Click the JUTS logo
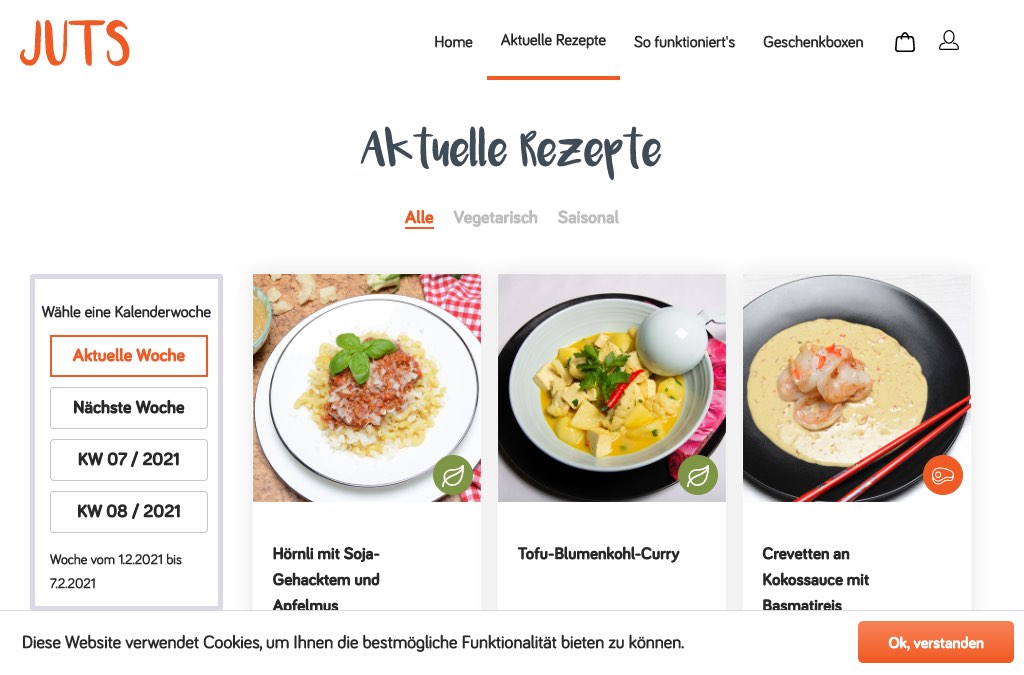 [74, 42]
